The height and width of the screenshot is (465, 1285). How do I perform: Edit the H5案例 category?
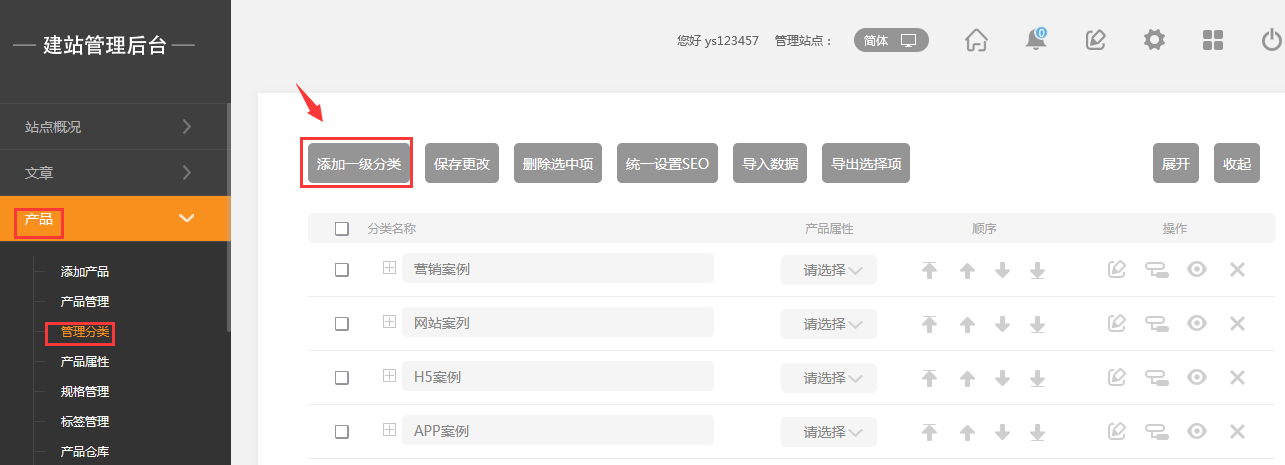1117,378
